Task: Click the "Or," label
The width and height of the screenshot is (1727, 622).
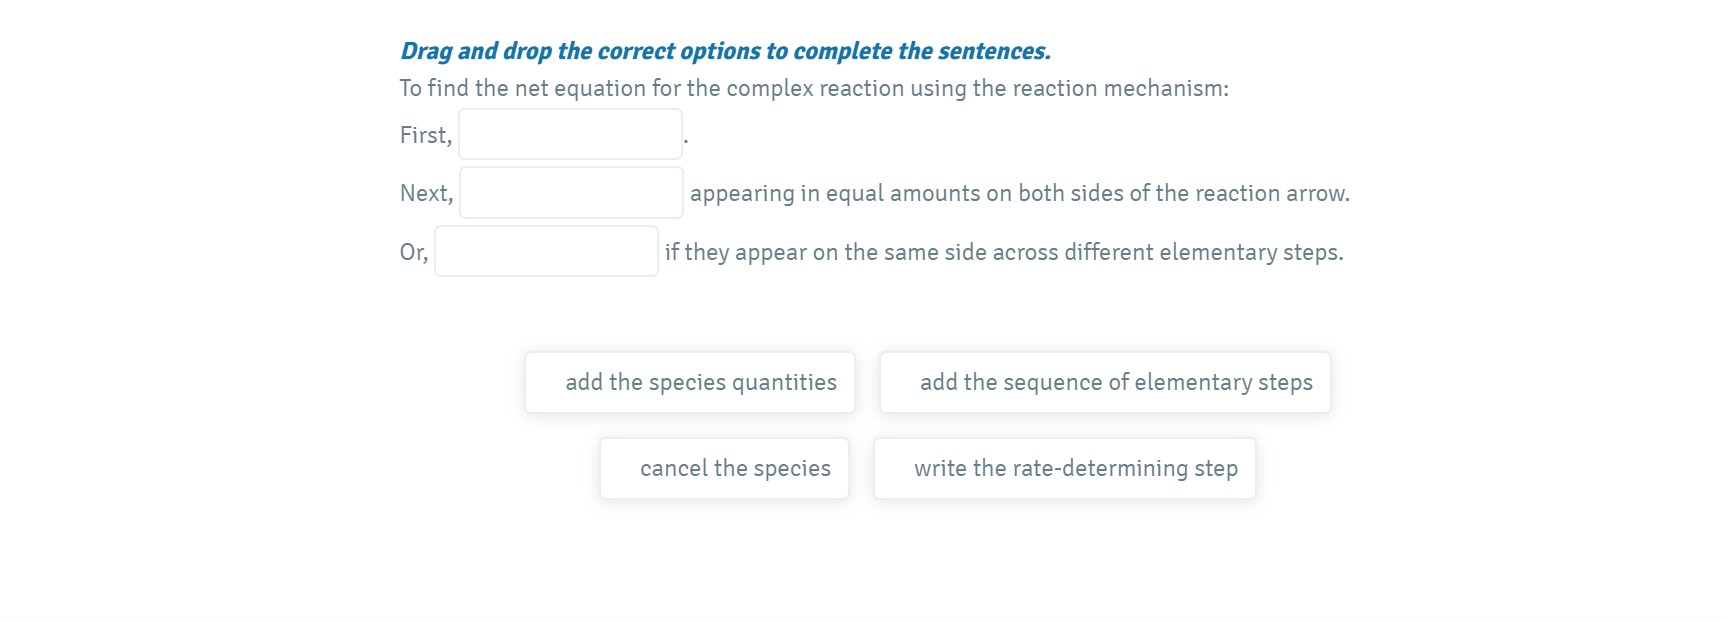Action: point(413,252)
